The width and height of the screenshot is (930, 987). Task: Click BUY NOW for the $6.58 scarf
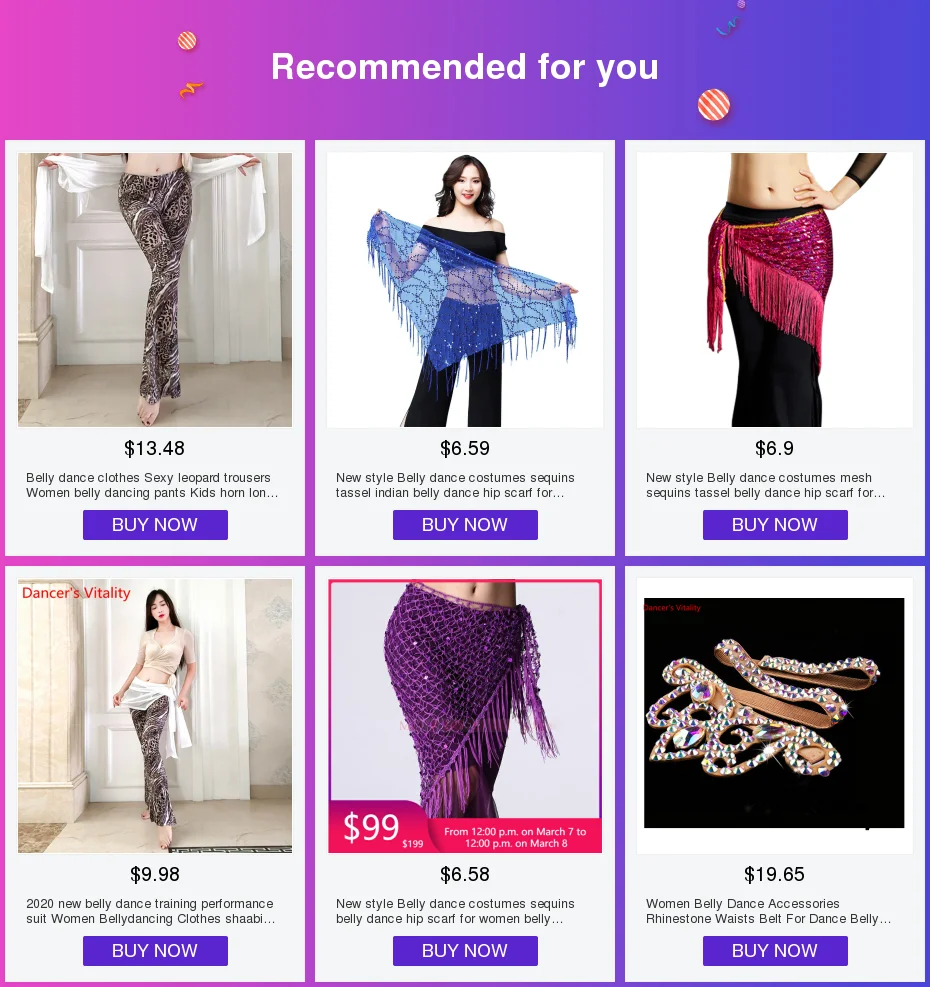click(465, 950)
